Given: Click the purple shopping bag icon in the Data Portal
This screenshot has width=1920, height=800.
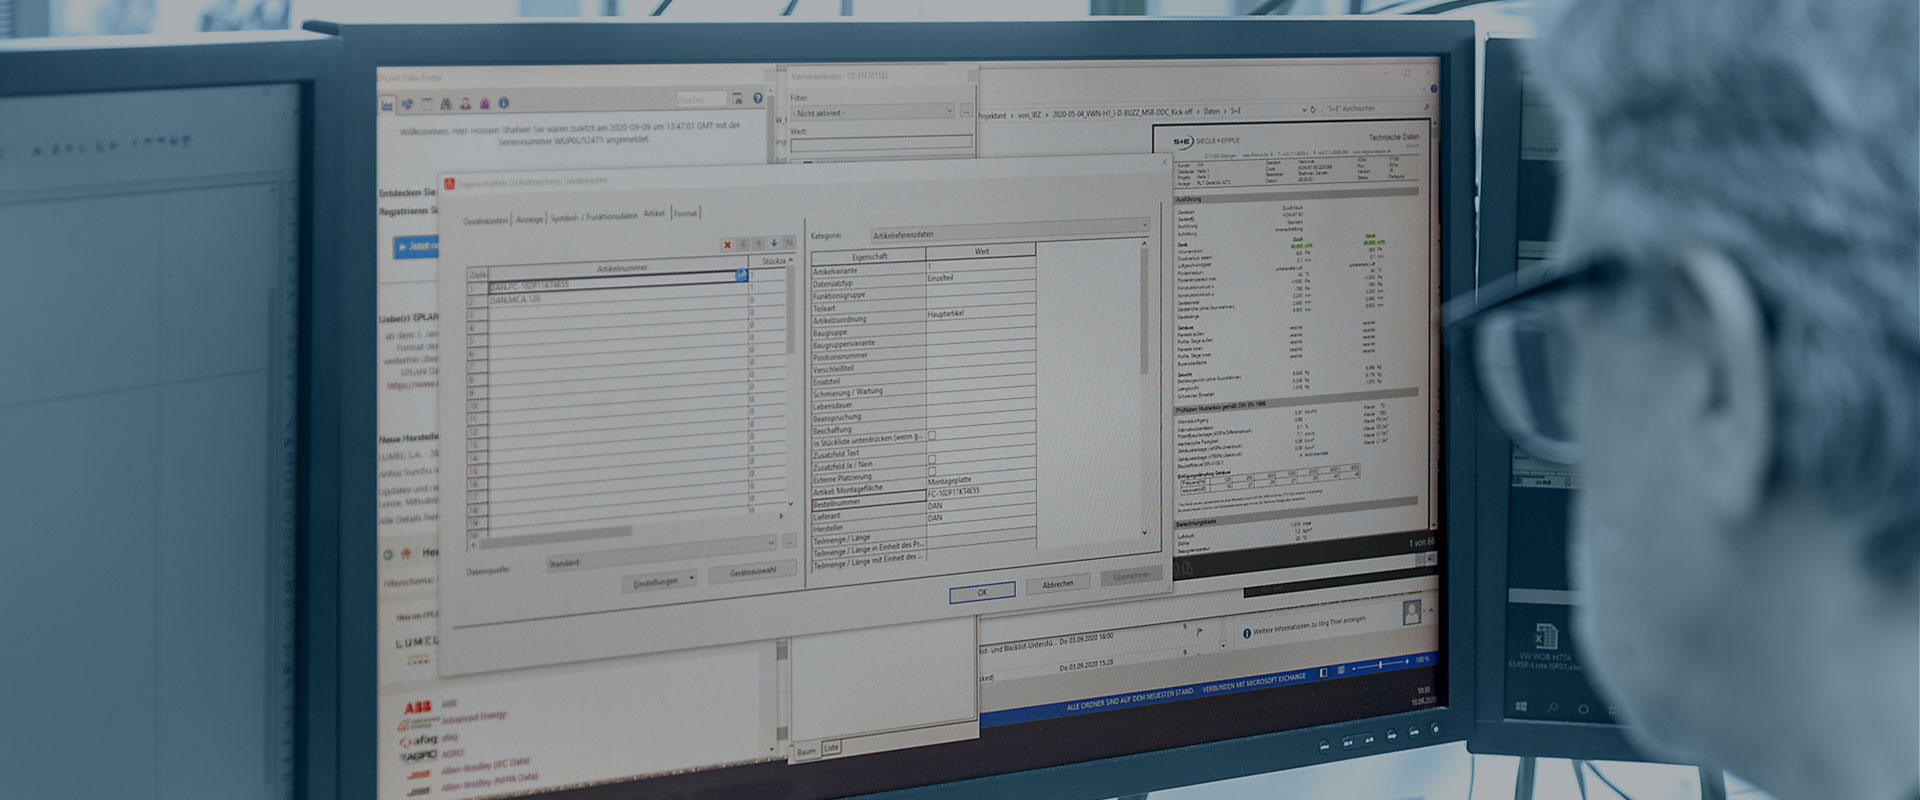Looking at the screenshot, I should (484, 103).
